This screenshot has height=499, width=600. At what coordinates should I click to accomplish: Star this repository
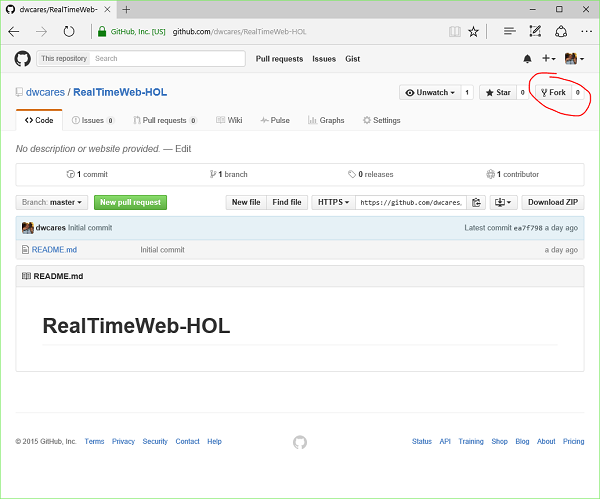click(498, 93)
